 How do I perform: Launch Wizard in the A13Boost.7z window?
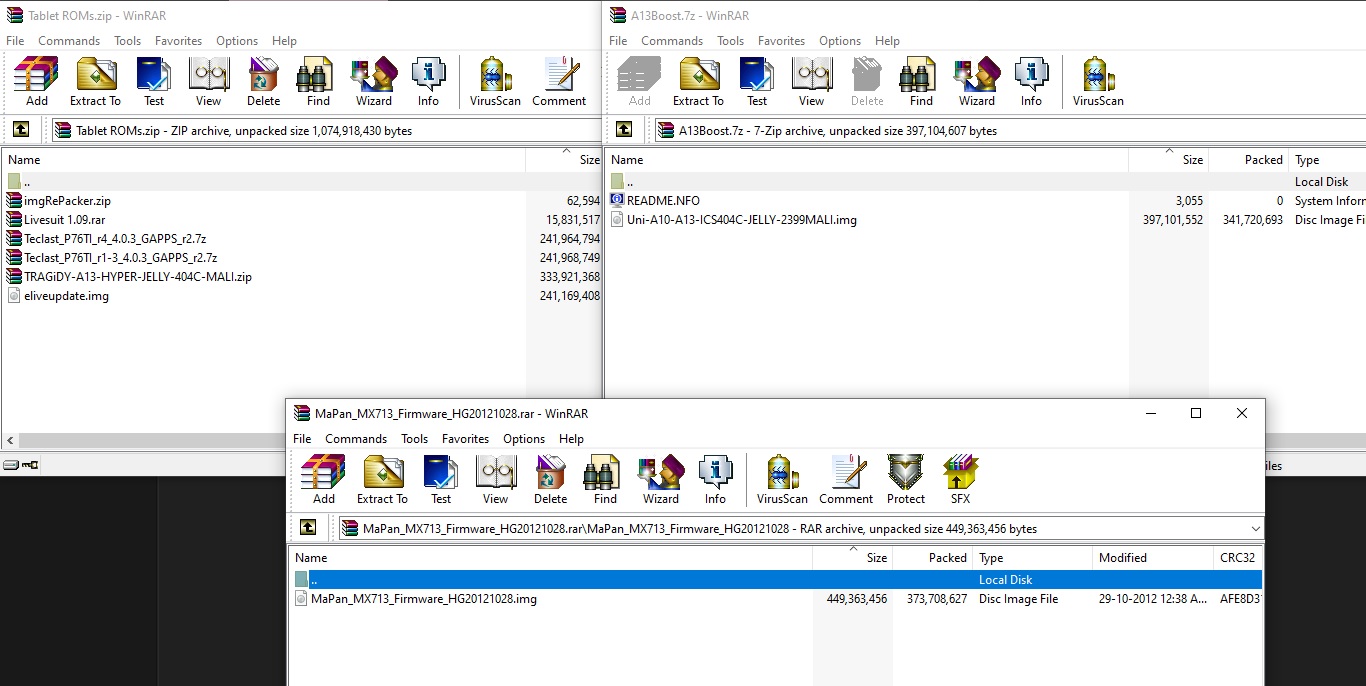tap(976, 81)
